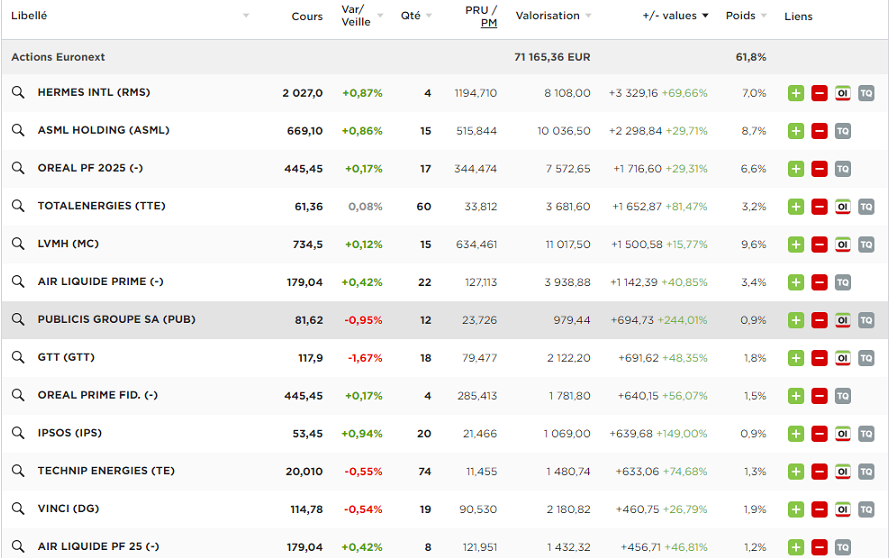
Task: Buy more ASML HOLDING with green plus
Action: point(796,131)
